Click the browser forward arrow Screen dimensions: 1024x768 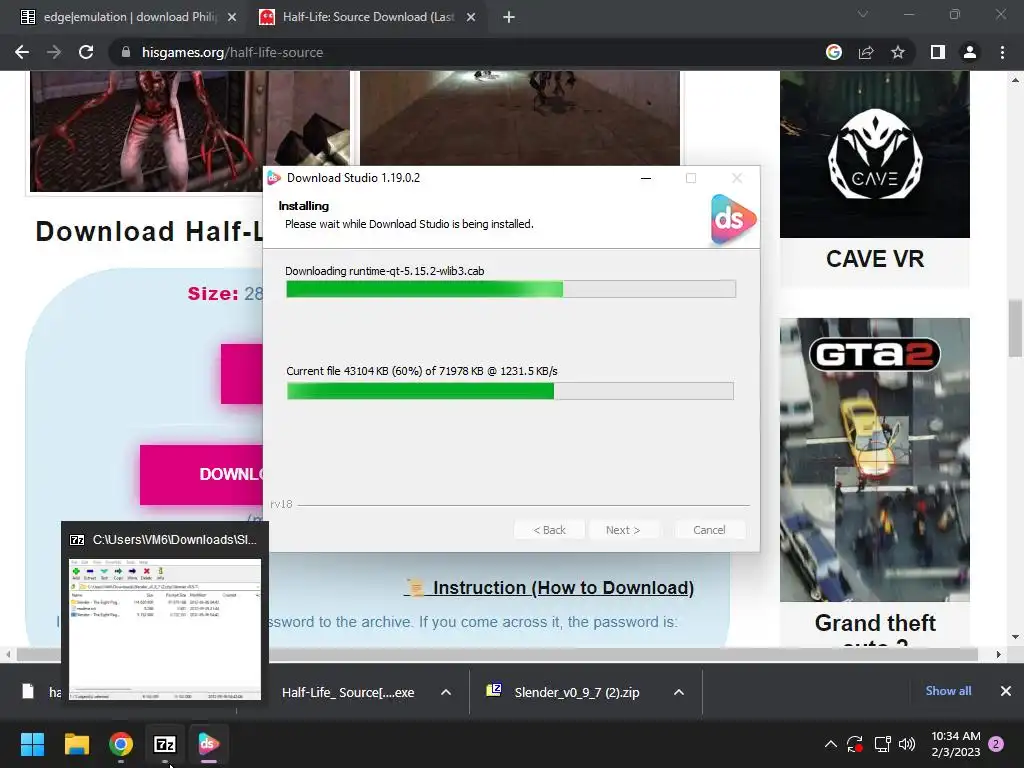pyautogui.click(x=54, y=52)
